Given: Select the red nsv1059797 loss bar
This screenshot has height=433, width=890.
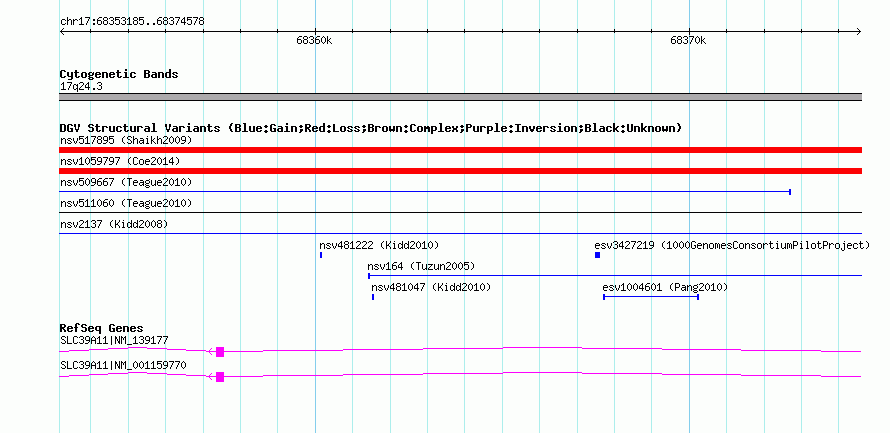Looking at the screenshot, I should click(x=460, y=171).
